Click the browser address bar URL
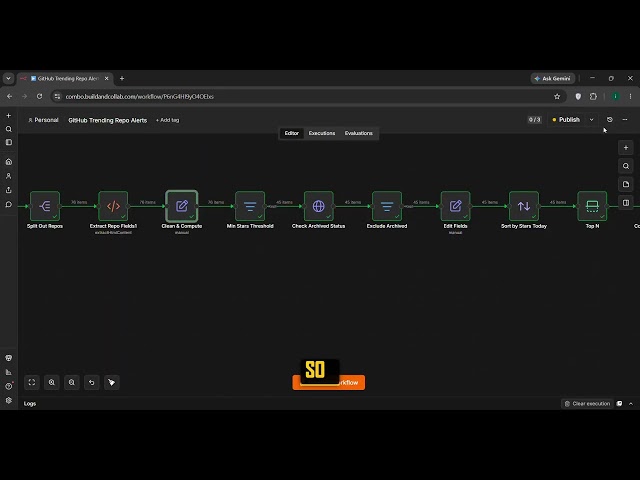 (x=140, y=97)
